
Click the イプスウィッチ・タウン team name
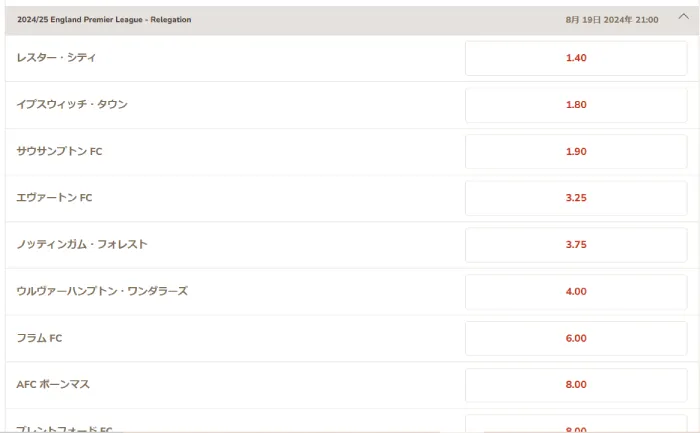click(x=72, y=104)
